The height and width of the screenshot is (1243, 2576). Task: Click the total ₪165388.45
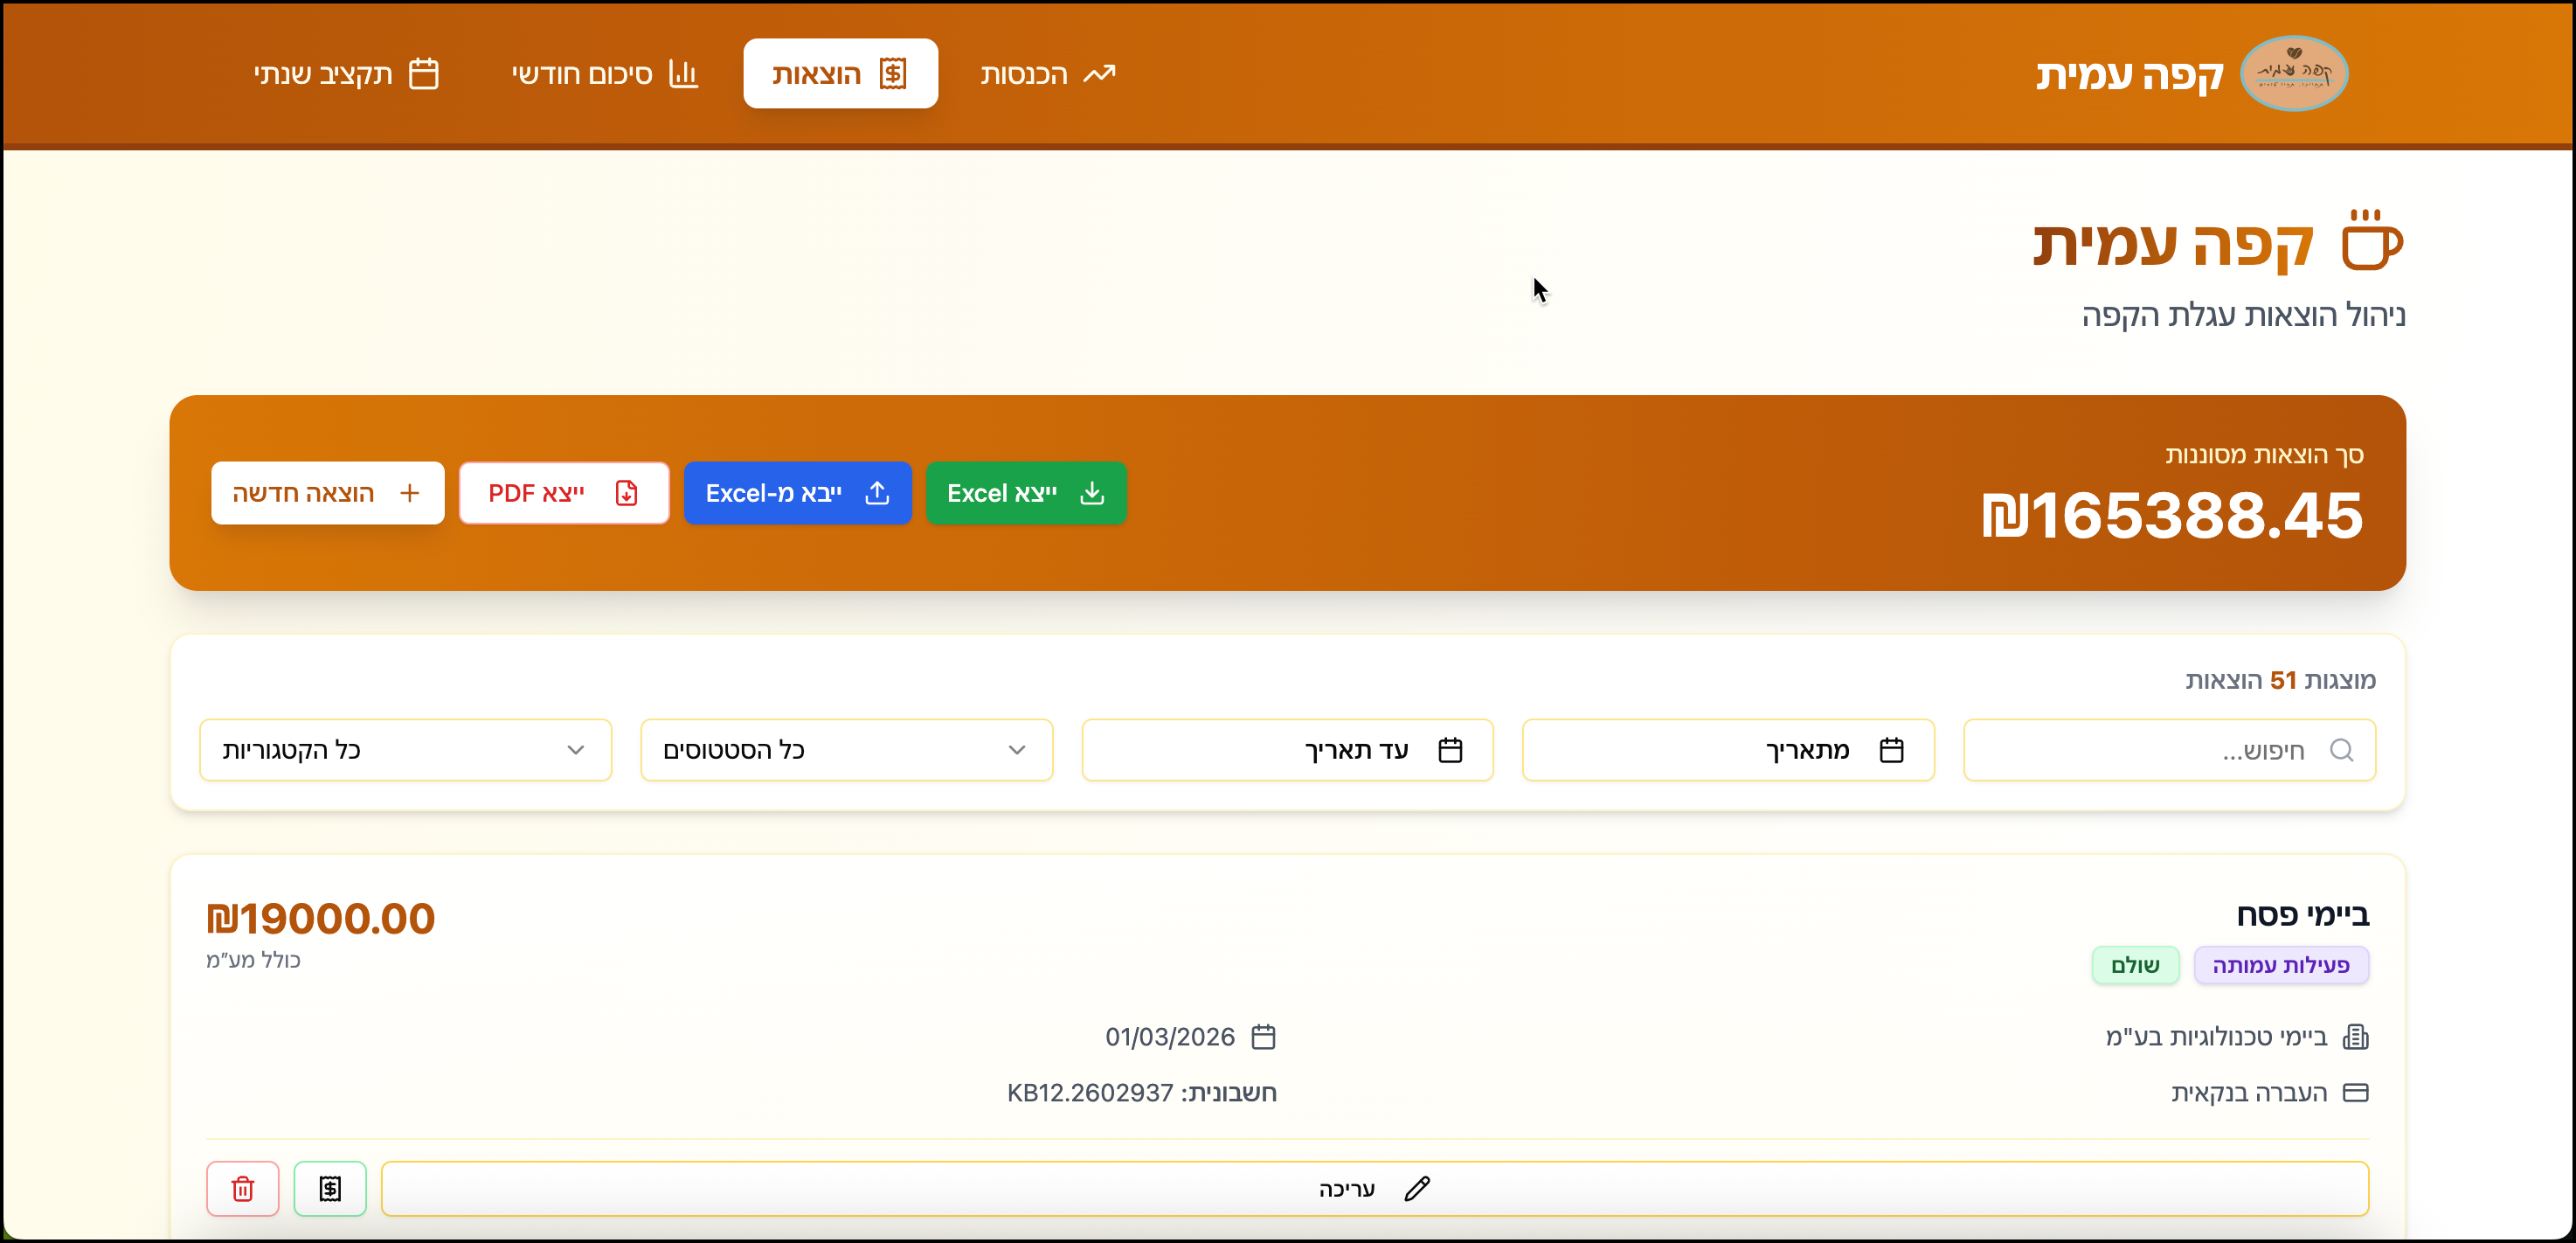pos(2172,516)
